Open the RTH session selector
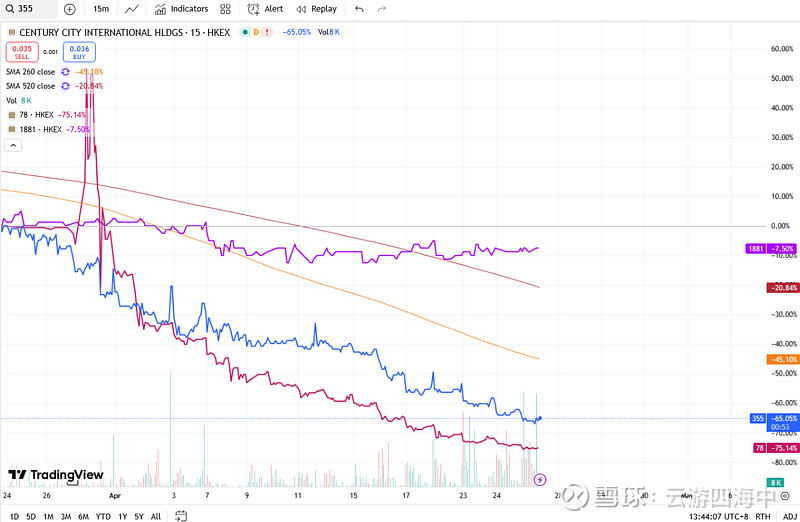 [x=763, y=516]
